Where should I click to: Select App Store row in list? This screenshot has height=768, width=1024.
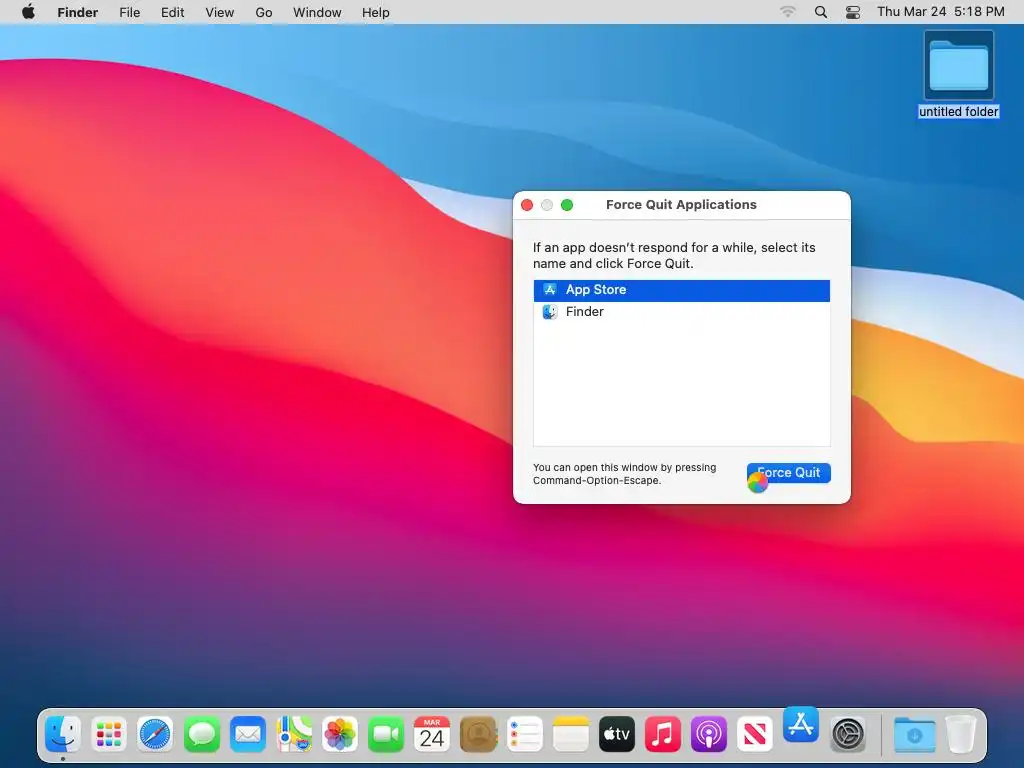(x=682, y=290)
